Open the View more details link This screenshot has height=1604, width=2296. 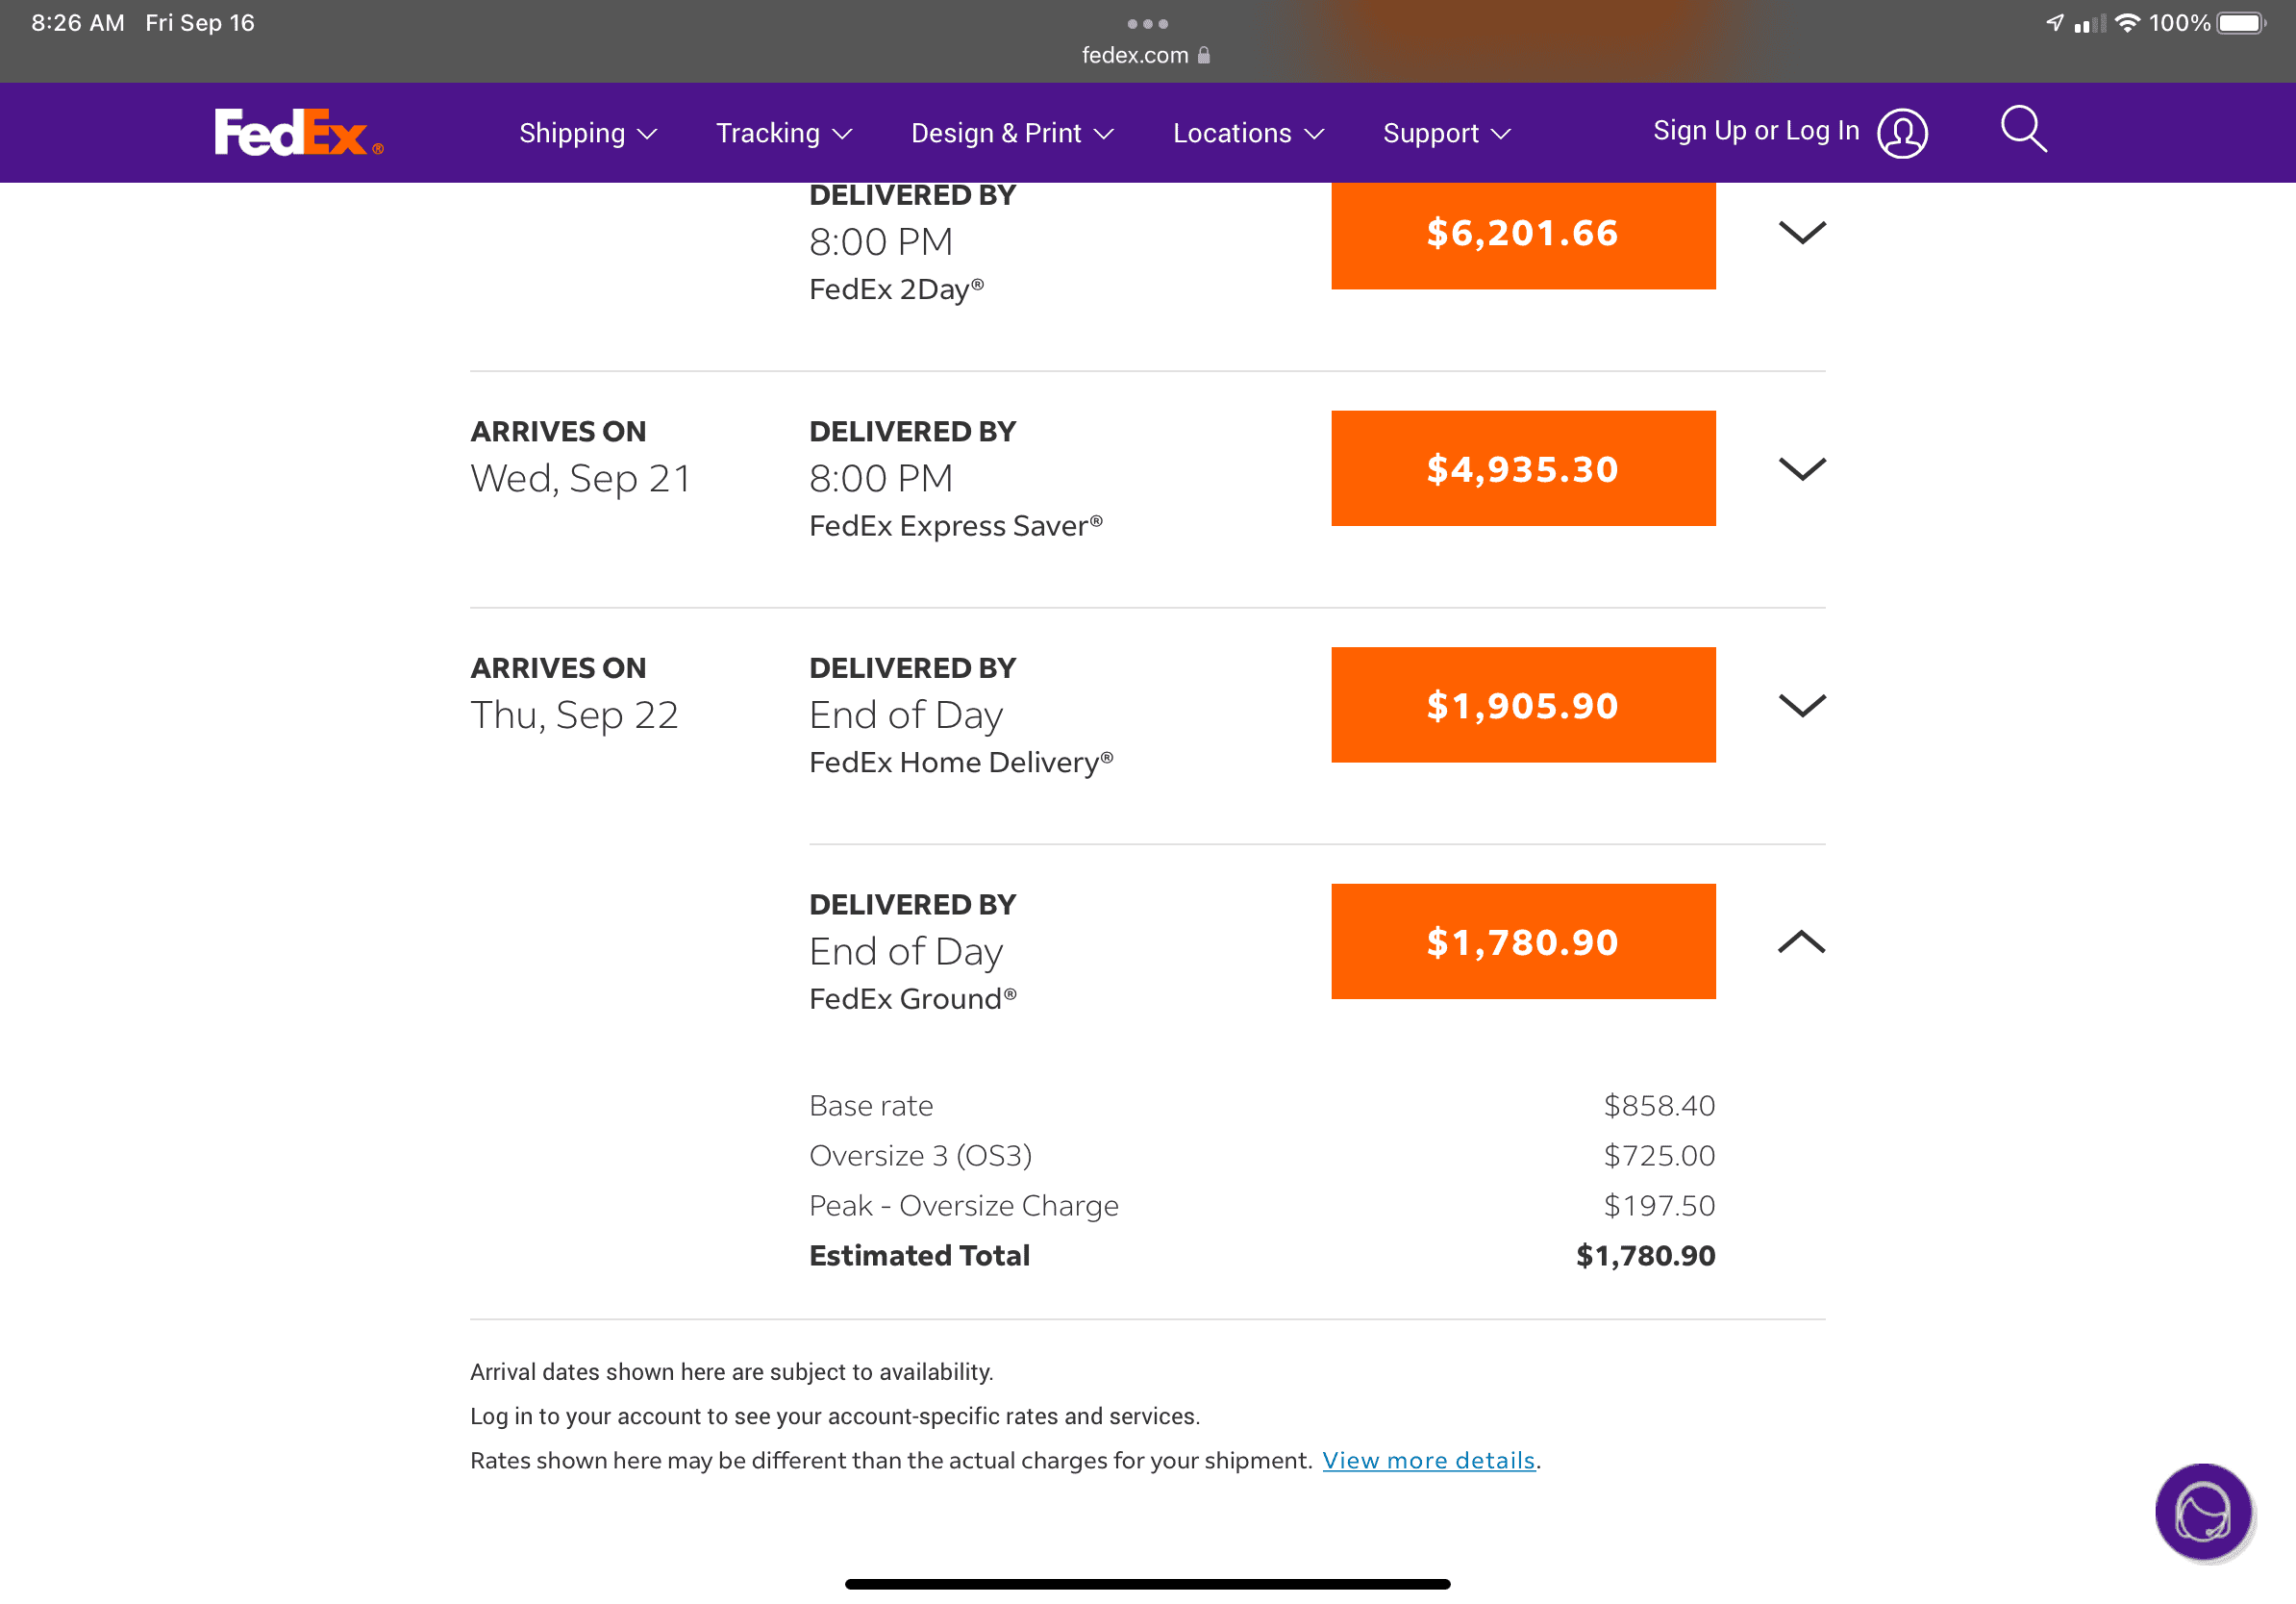tap(1428, 1460)
